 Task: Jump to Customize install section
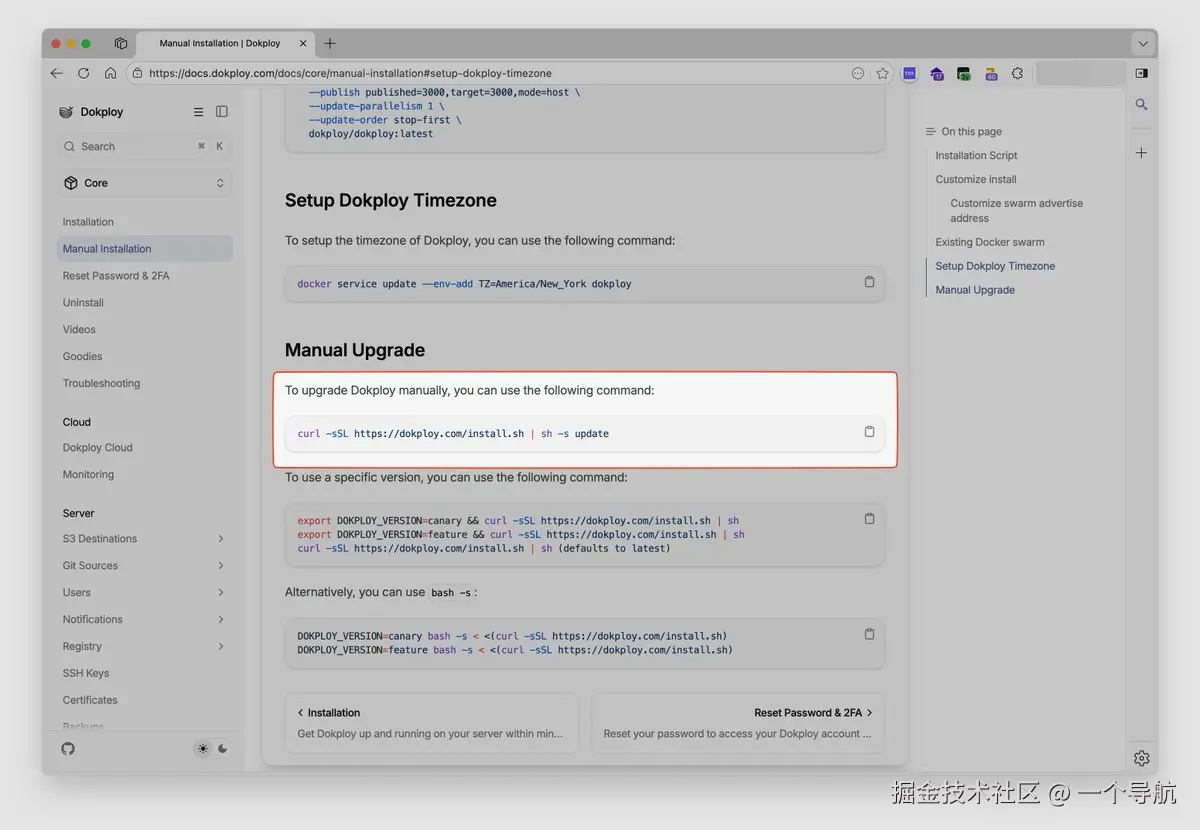[x=976, y=180]
